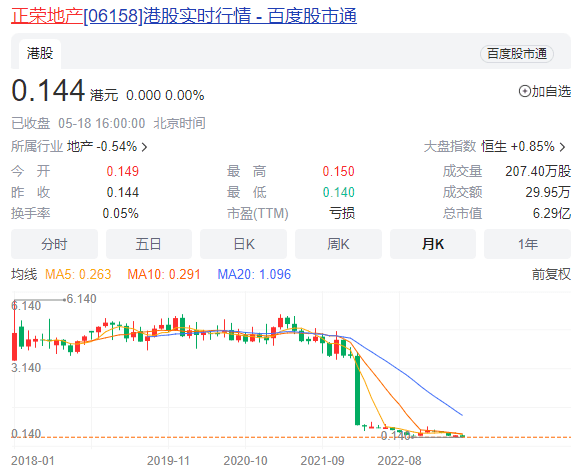The height and width of the screenshot is (470, 582).
Task: Select the 港股 tab
Action: (x=40, y=53)
